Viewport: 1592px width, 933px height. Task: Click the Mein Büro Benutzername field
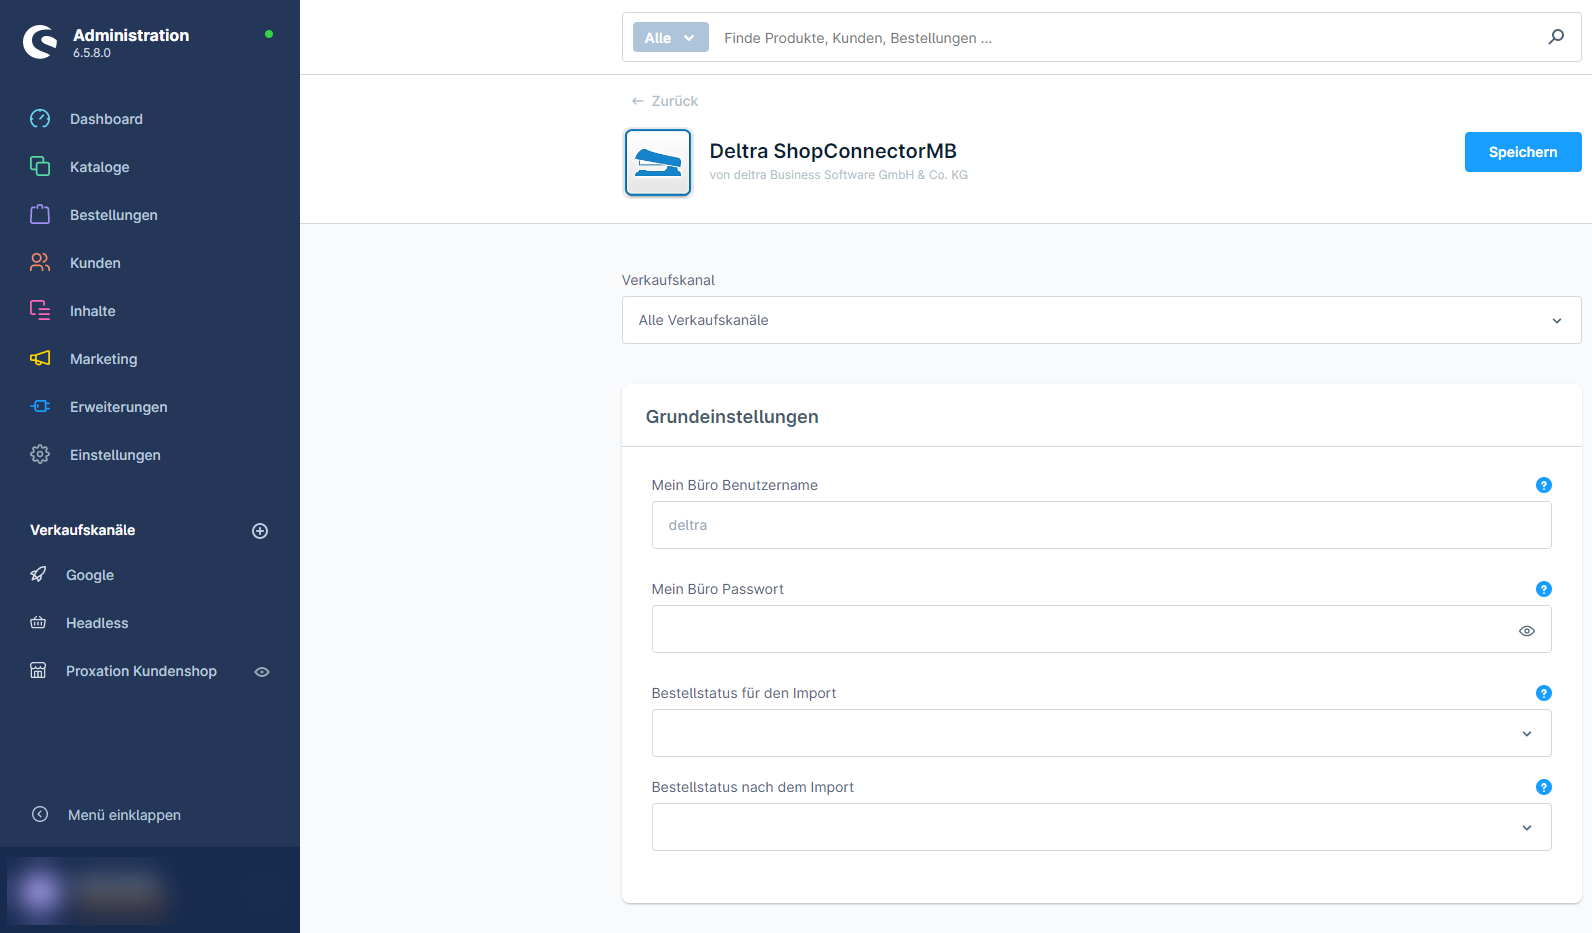(x=1101, y=525)
